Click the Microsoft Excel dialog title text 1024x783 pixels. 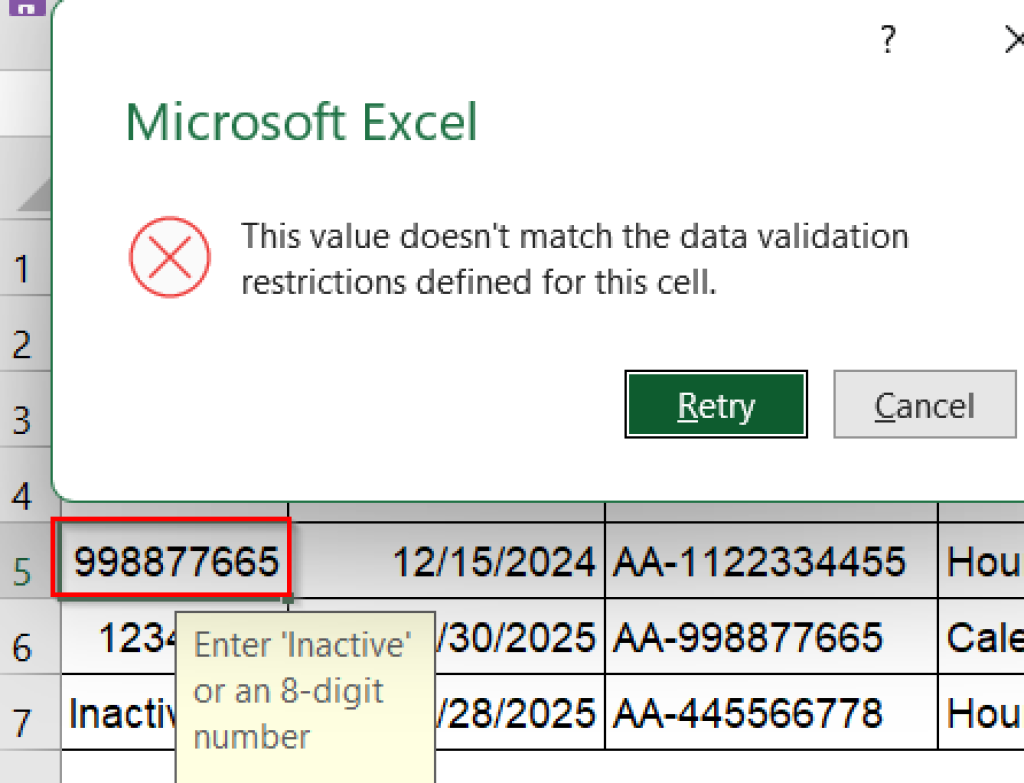300,121
